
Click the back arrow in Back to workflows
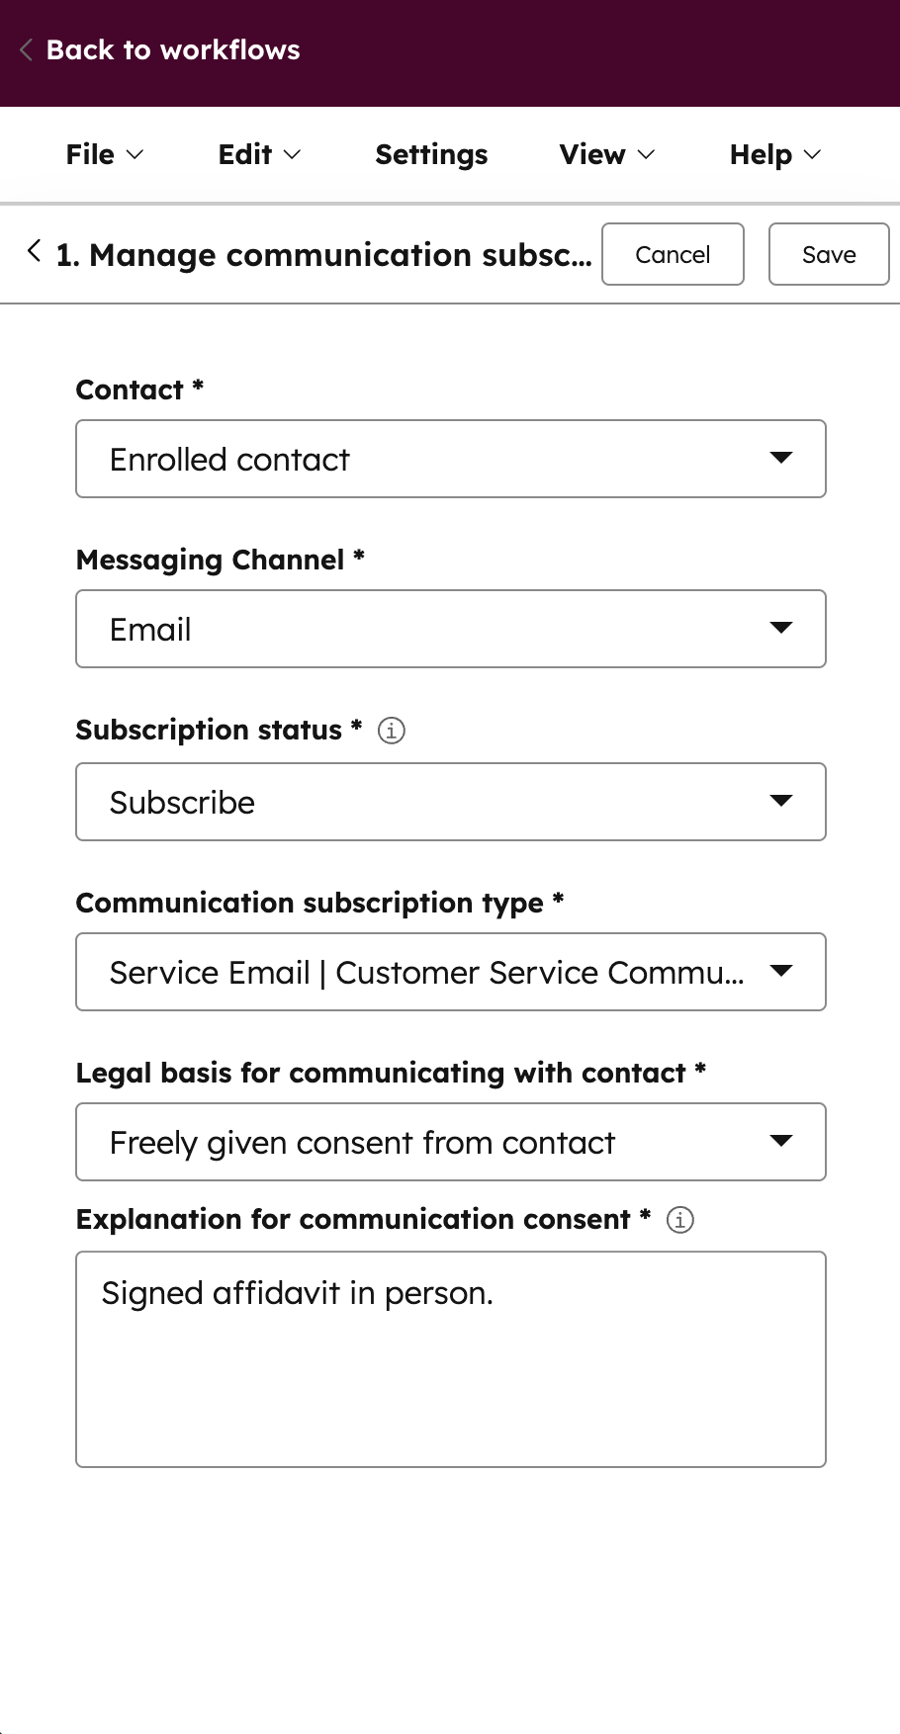[24, 49]
